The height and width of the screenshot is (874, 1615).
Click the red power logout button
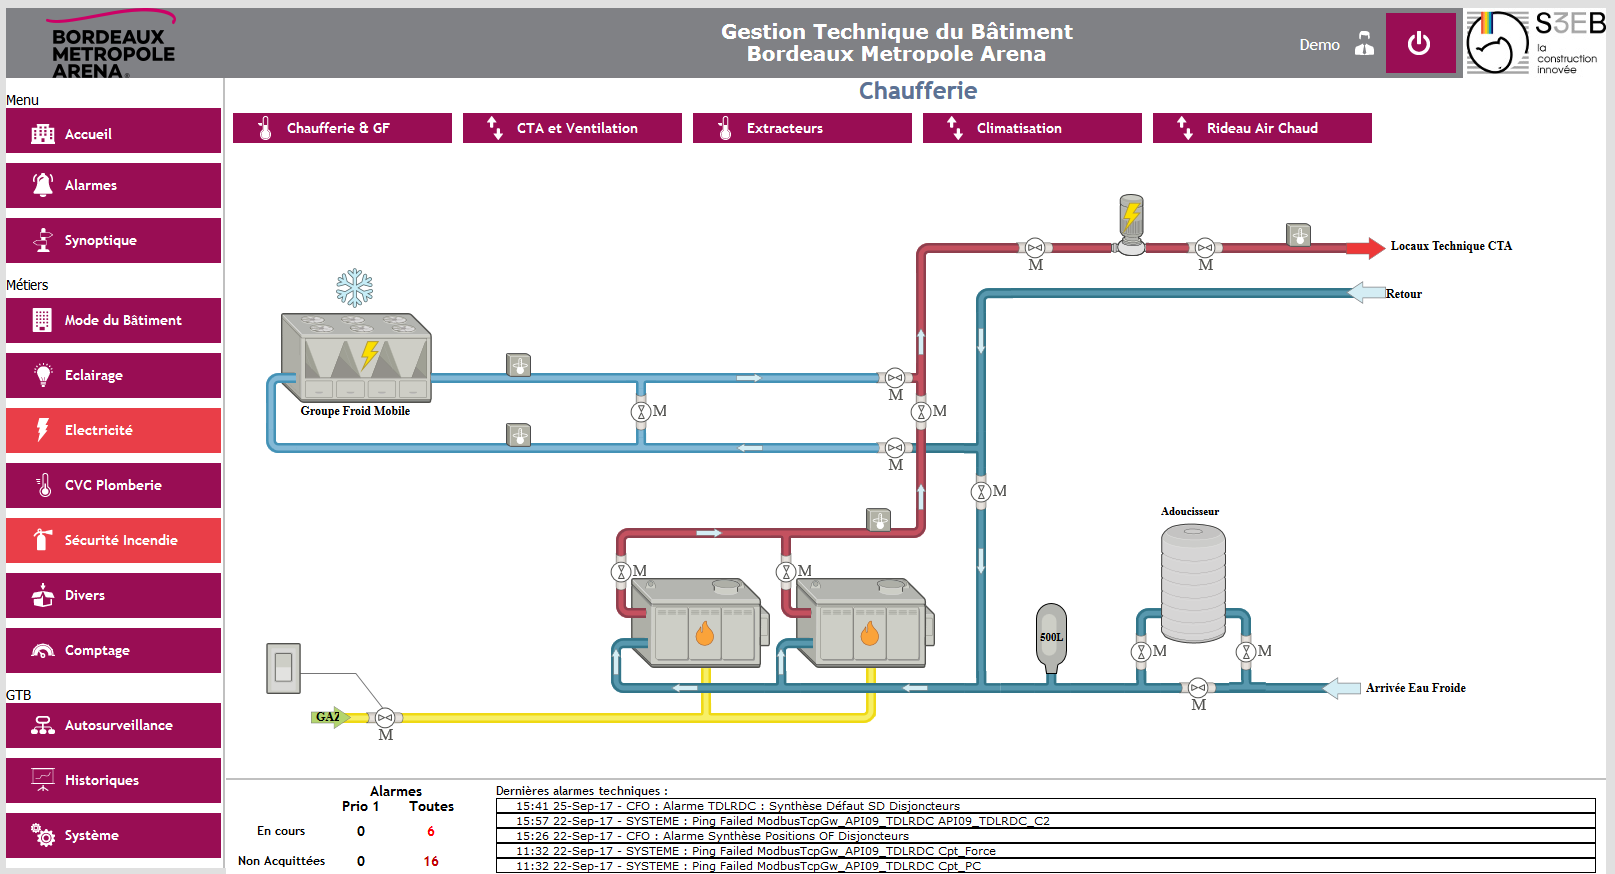tap(1419, 44)
